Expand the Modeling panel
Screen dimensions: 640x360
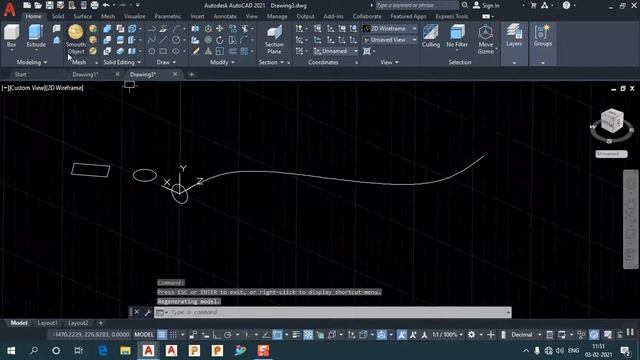click(32, 62)
